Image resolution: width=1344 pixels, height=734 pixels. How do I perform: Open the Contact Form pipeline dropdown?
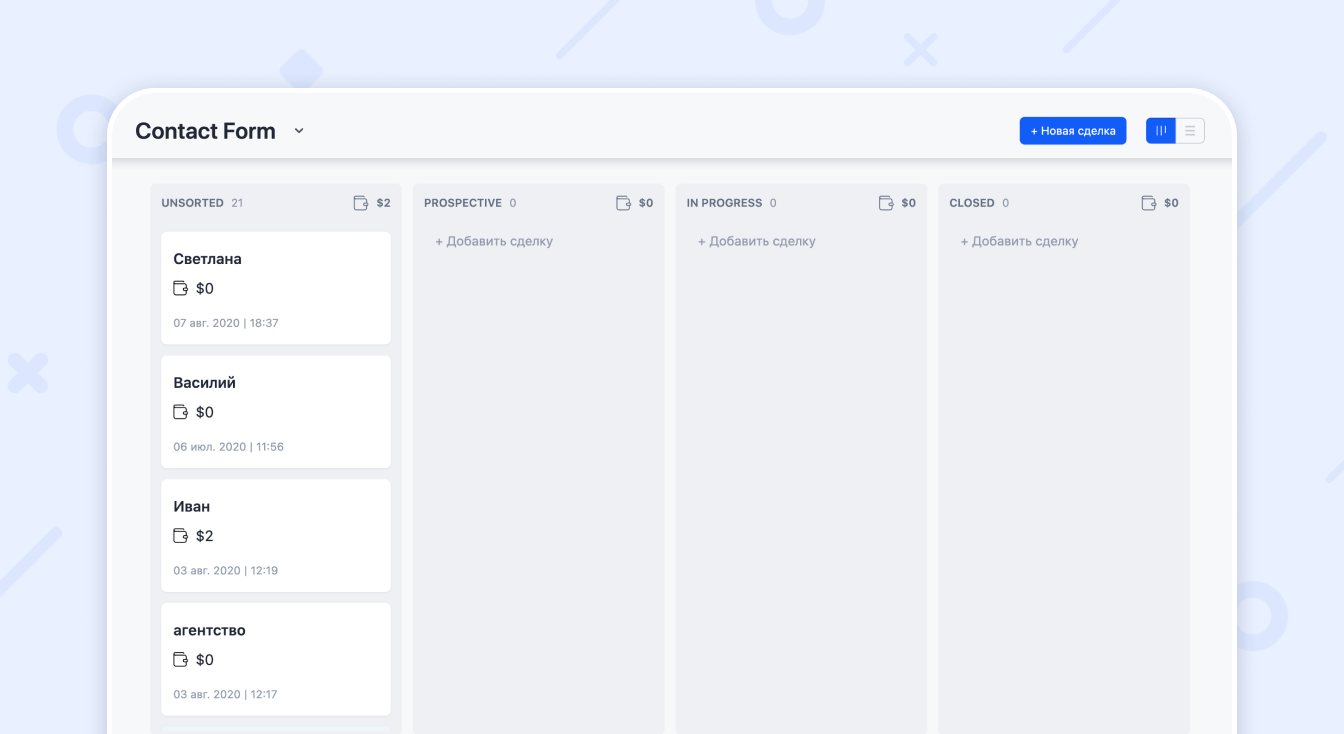(x=298, y=130)
